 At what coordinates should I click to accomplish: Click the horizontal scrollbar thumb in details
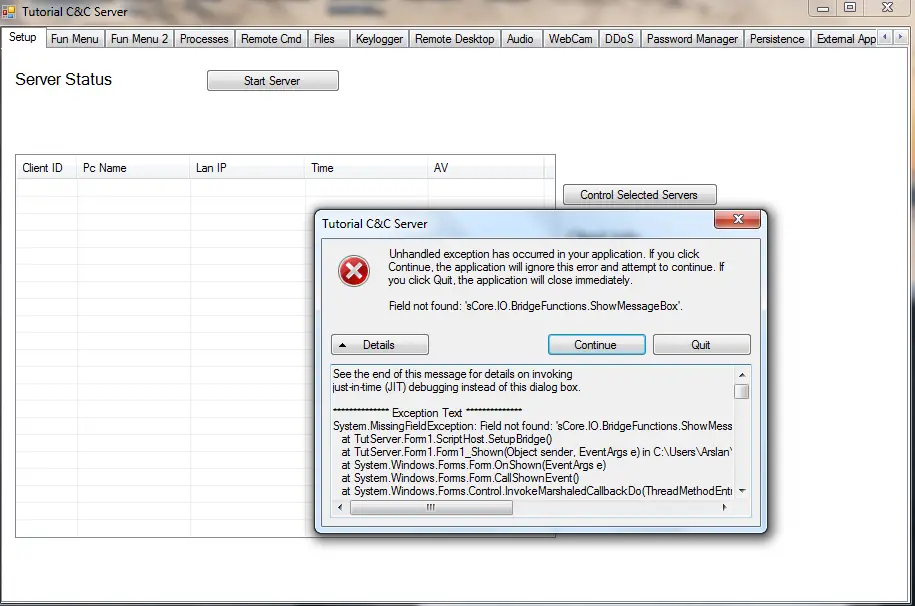coord(431,507)
